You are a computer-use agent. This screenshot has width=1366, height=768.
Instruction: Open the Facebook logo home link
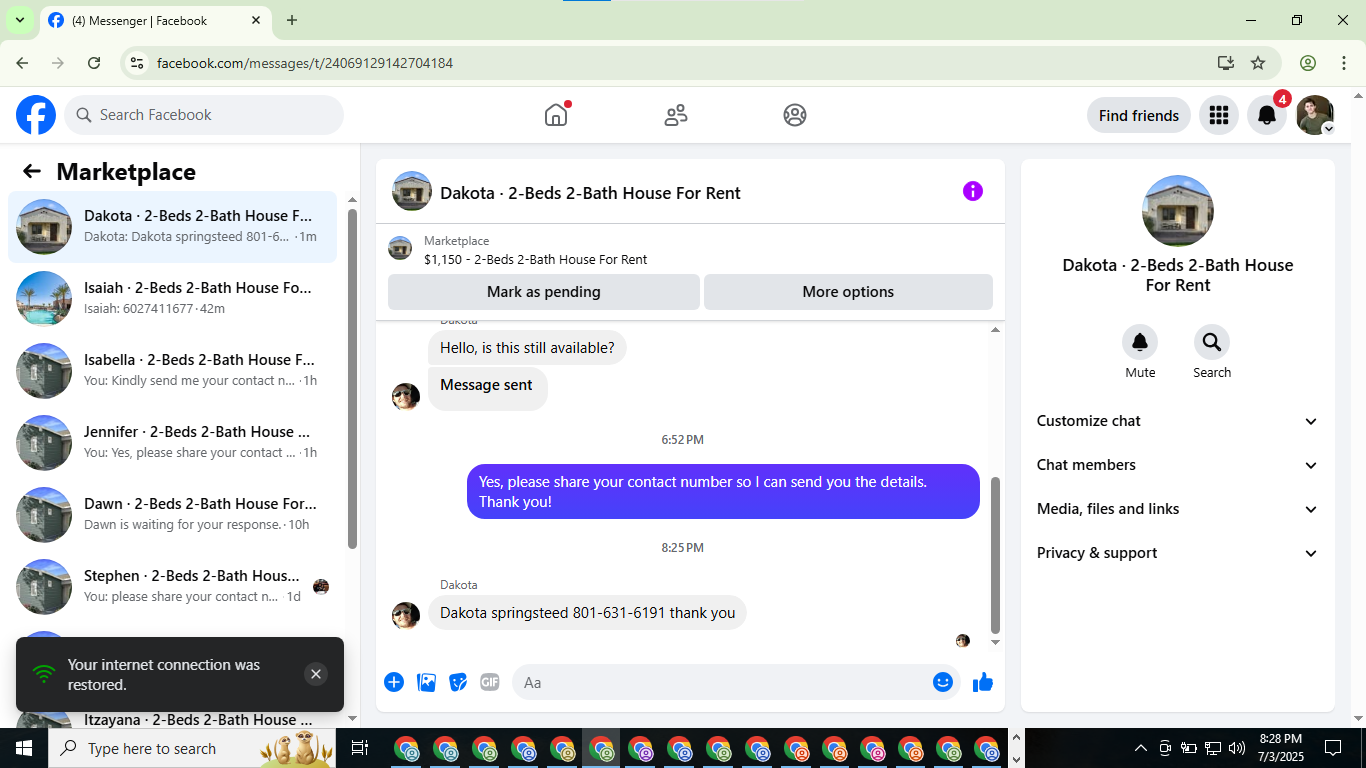36,115
